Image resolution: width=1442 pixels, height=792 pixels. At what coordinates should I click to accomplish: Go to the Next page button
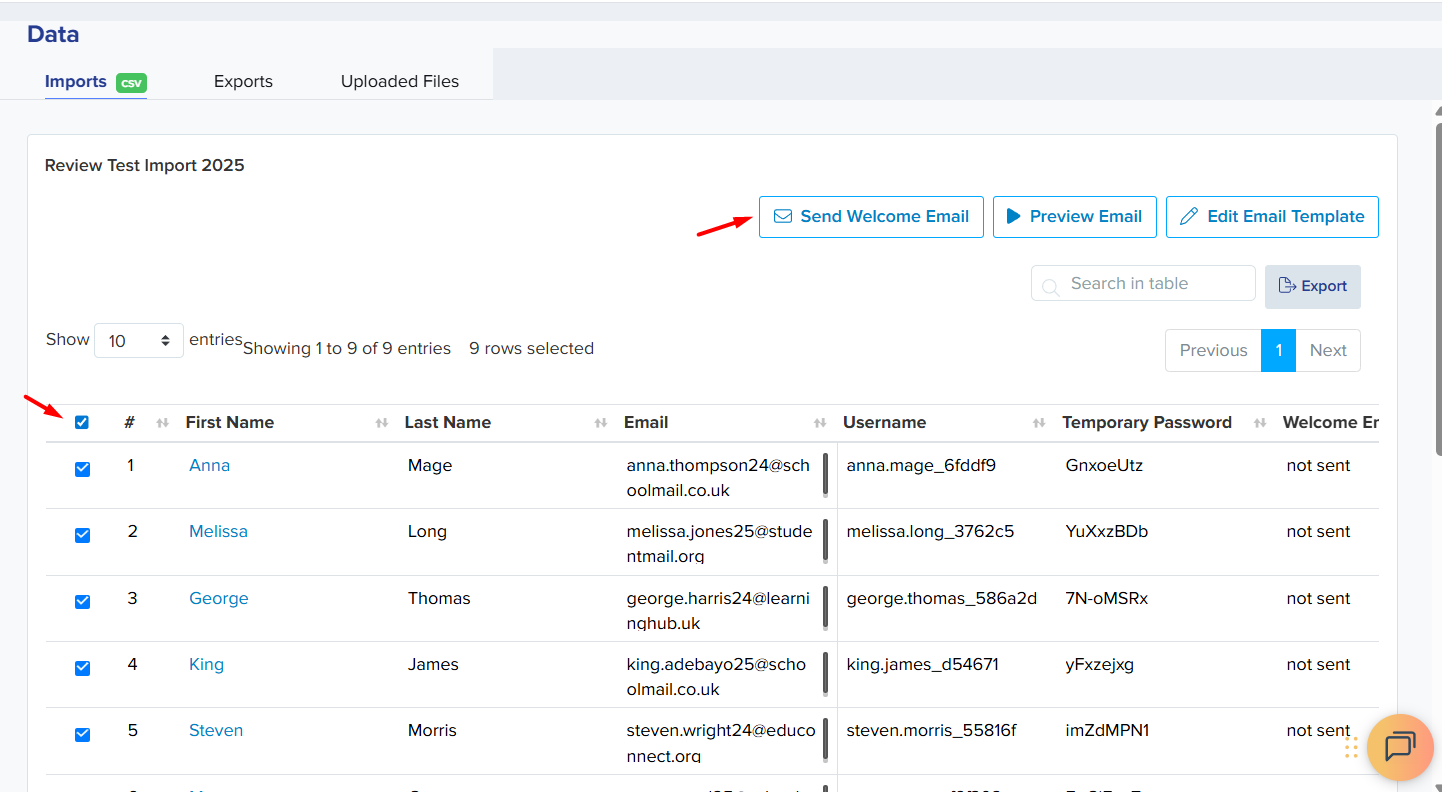1328,351
